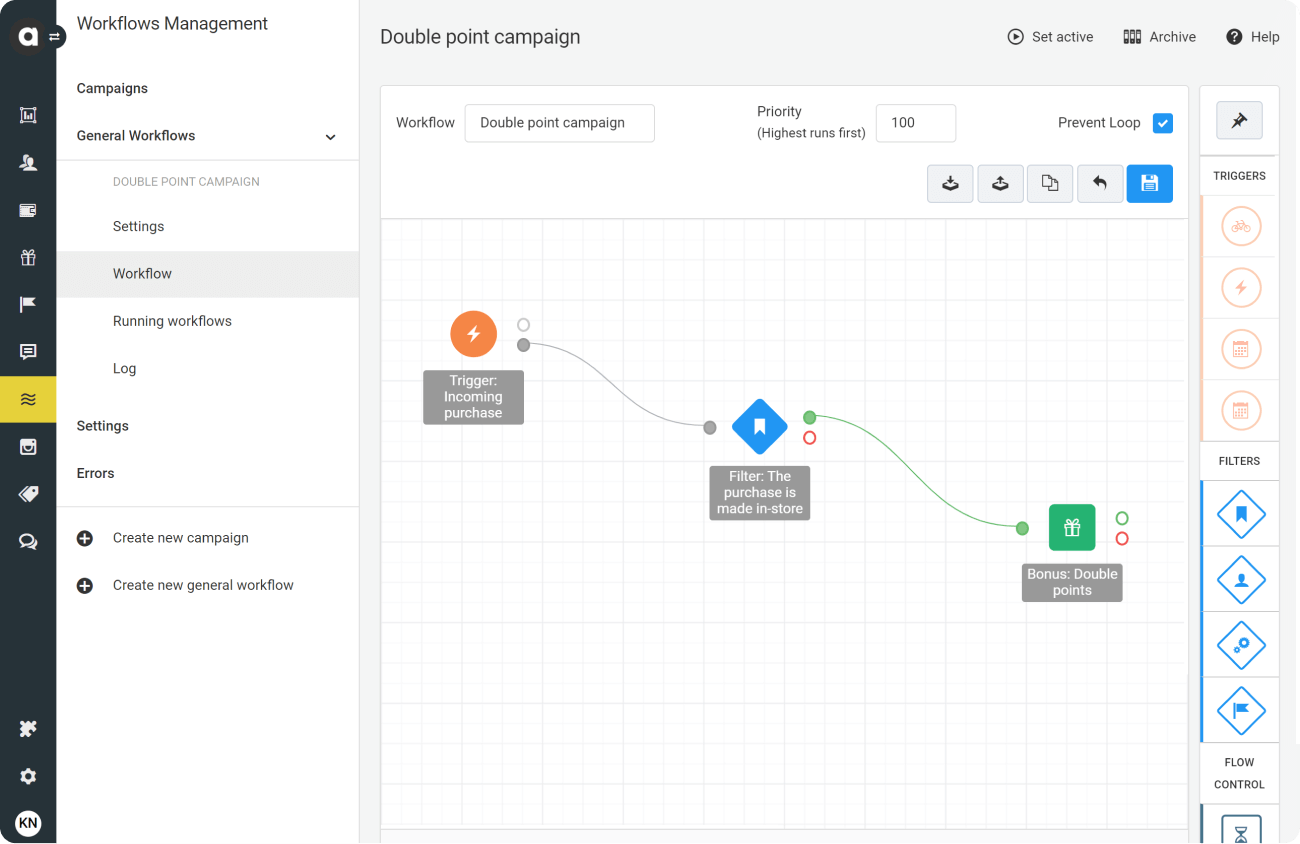This screenshot has width=1300, height=844.
Task: Open the Running workflows page
Action: click(x=172, y=320)
